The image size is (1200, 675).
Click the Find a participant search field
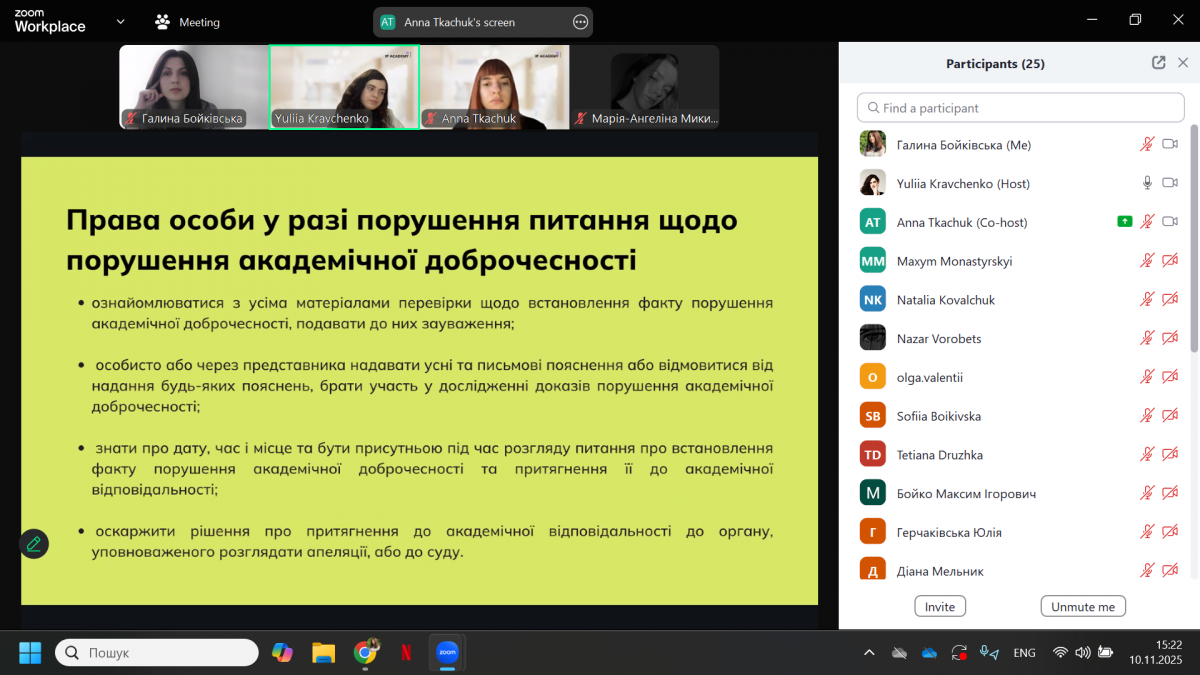tap(1019, 107)
